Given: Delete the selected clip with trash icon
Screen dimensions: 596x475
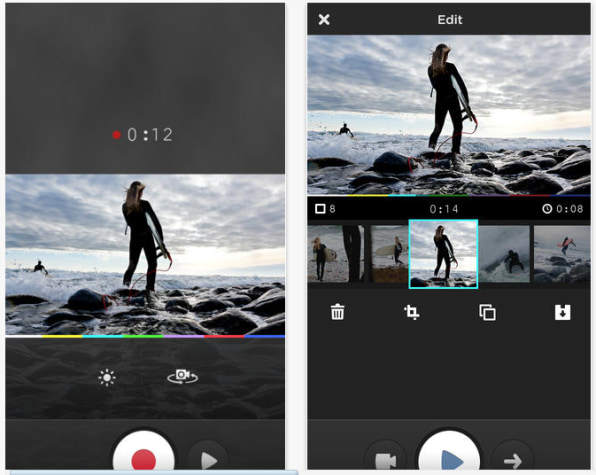Looking at the screenshot, I should [x=337, y=312].
